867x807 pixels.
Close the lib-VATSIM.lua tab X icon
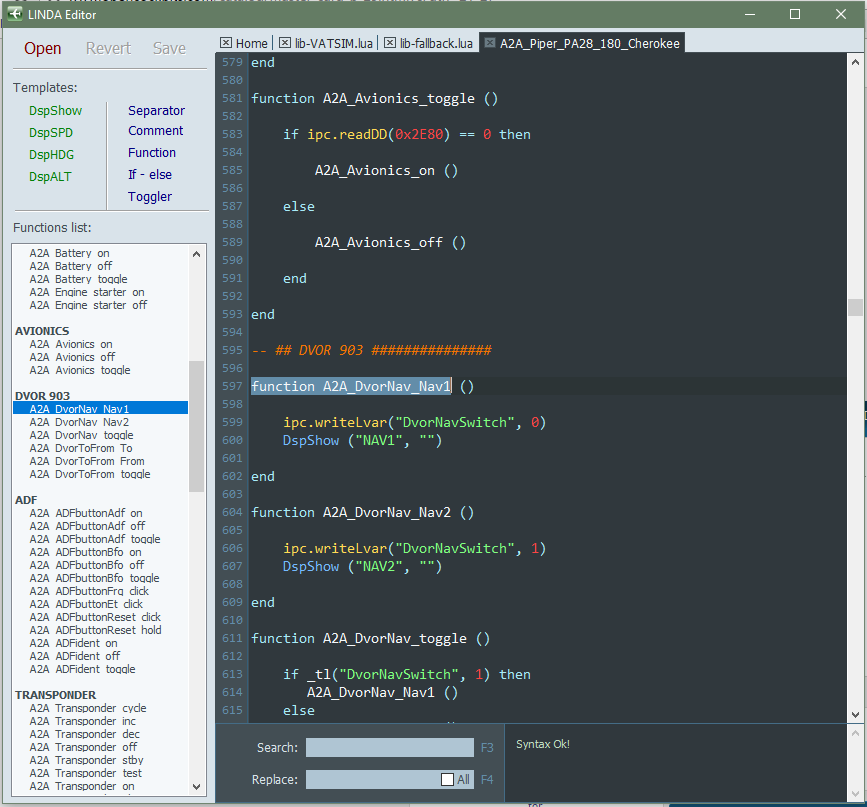284,43
